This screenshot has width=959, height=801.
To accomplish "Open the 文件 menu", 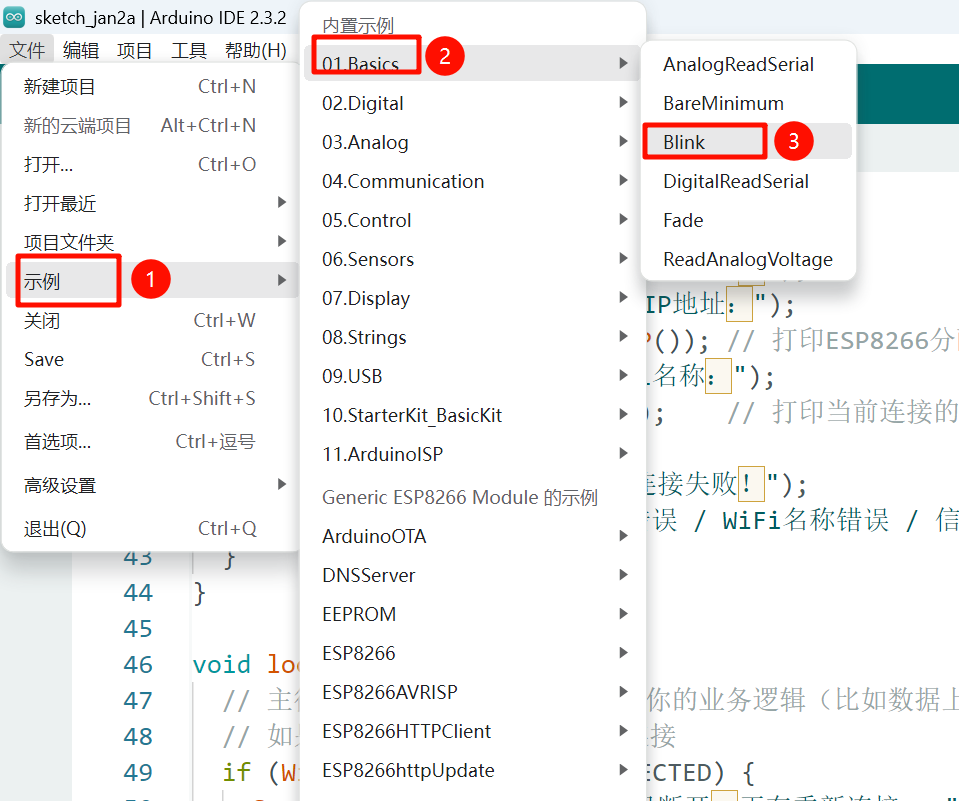I will [x=27, y=50].
